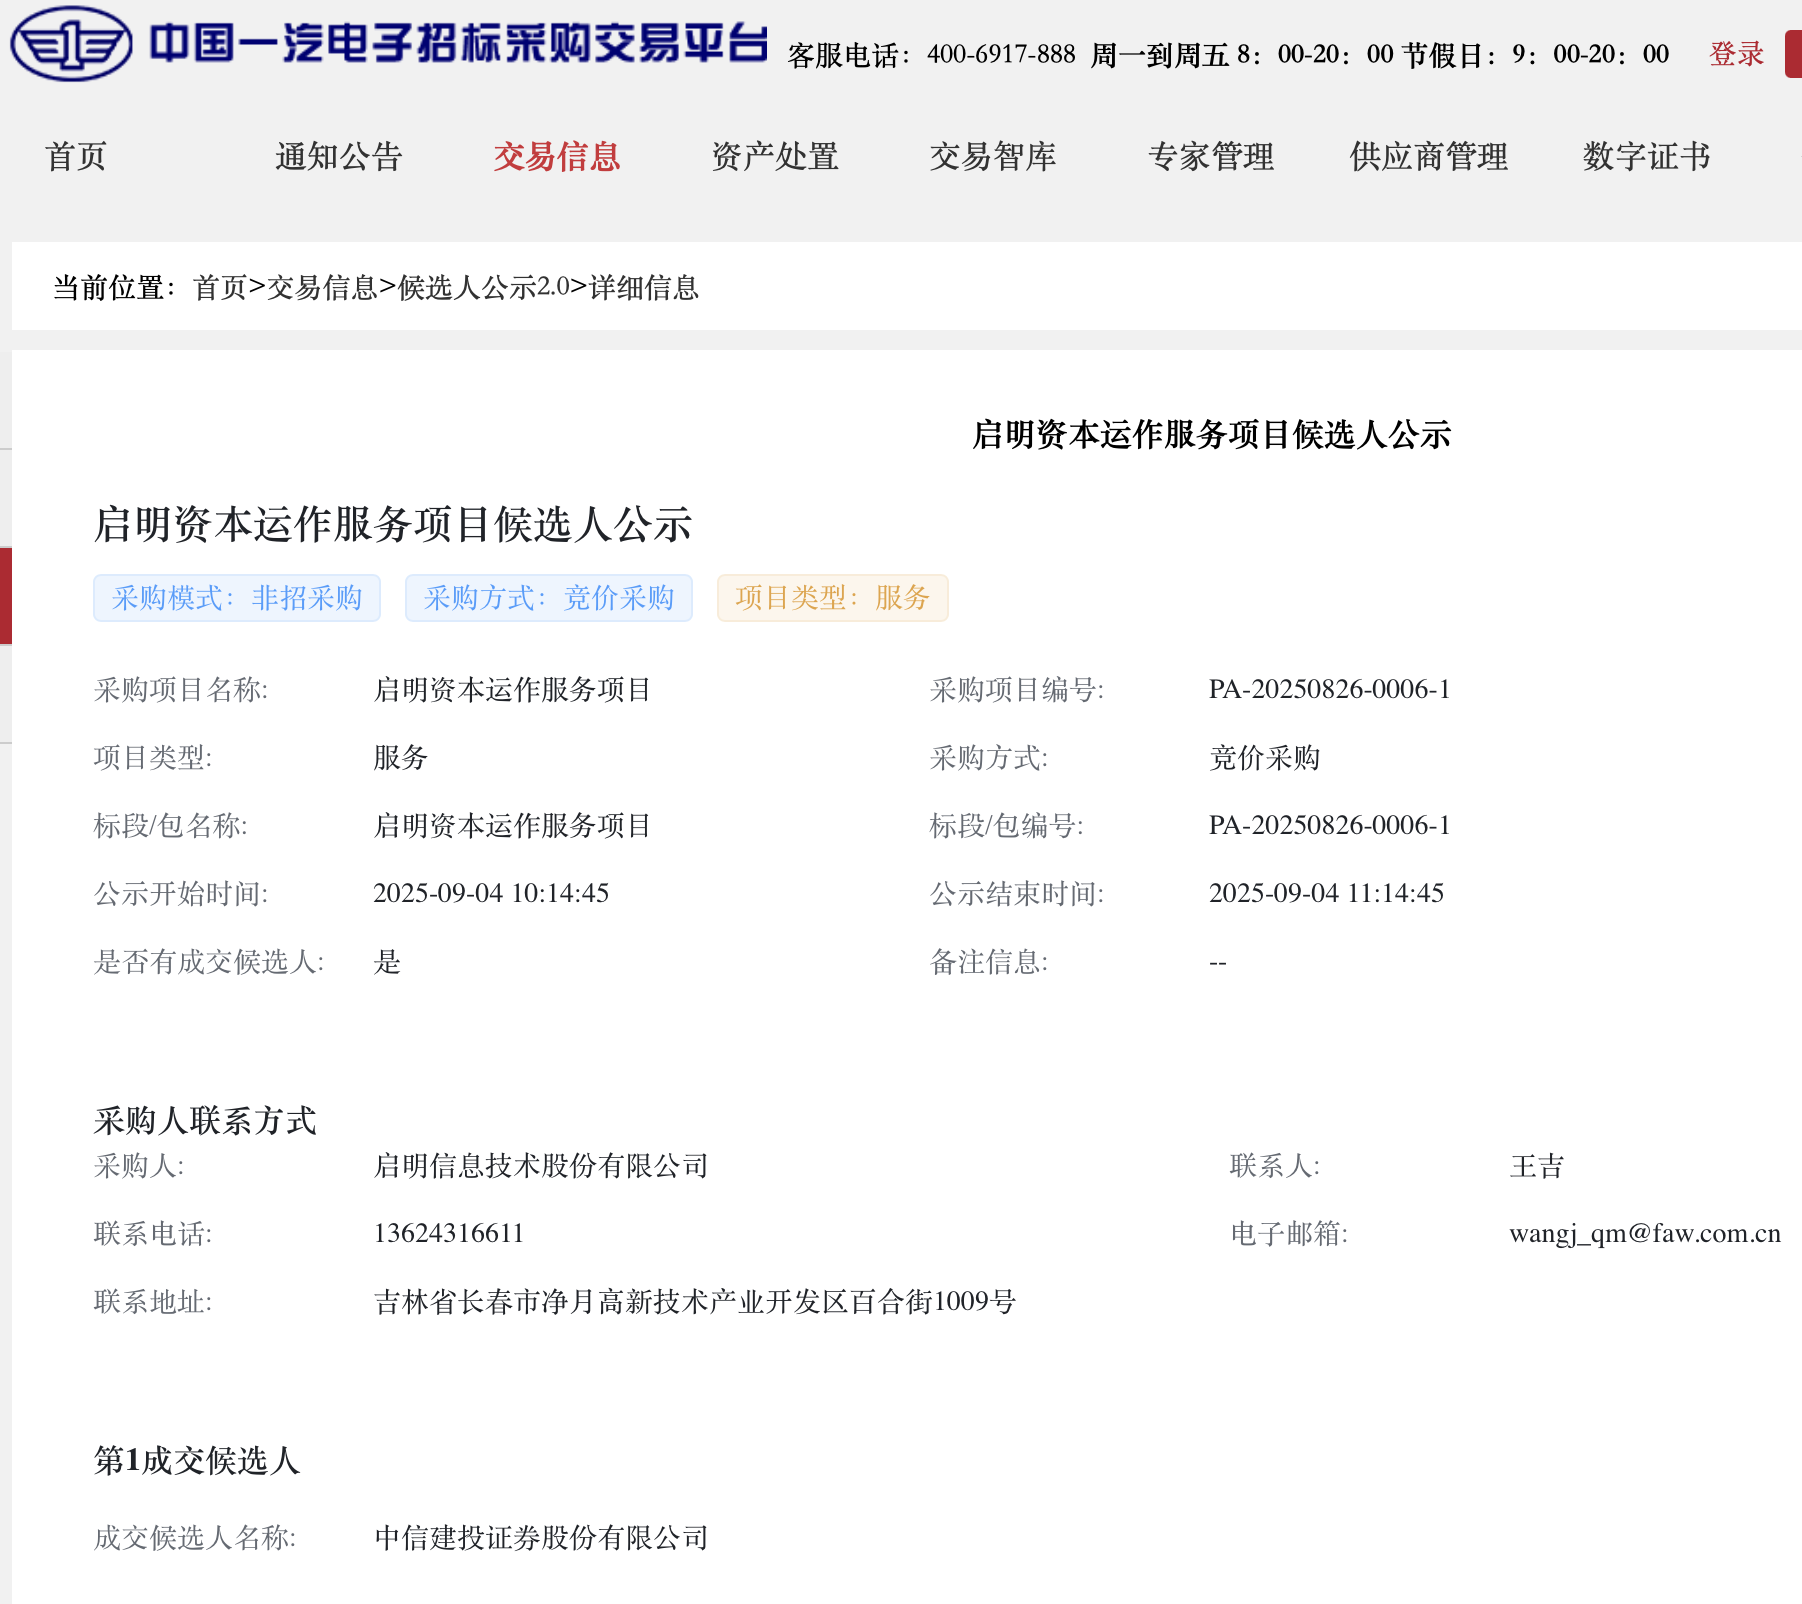Click the centered bold announcement title
This screenshot has width=1802, height=1604.
(1212, 435)
